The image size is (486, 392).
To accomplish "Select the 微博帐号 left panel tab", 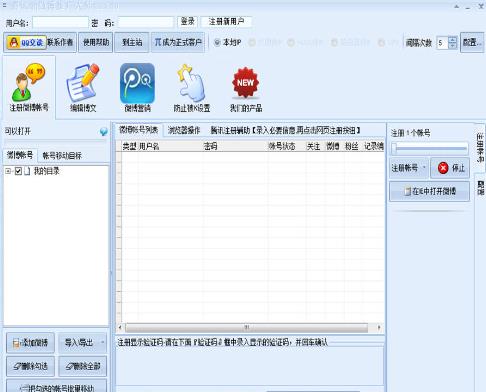I will 20,155.
